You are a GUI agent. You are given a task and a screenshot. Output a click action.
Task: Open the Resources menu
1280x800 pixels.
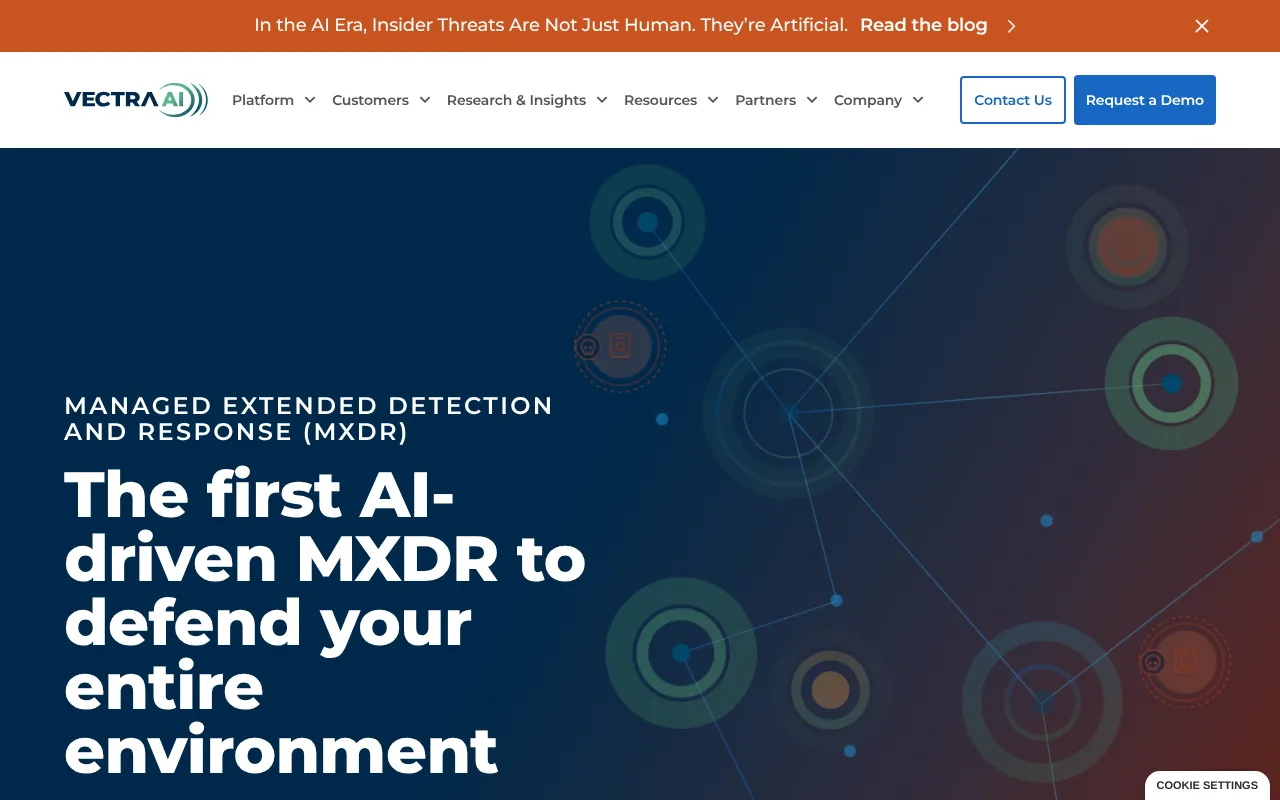pyautogui.click(x=660, y=100)
